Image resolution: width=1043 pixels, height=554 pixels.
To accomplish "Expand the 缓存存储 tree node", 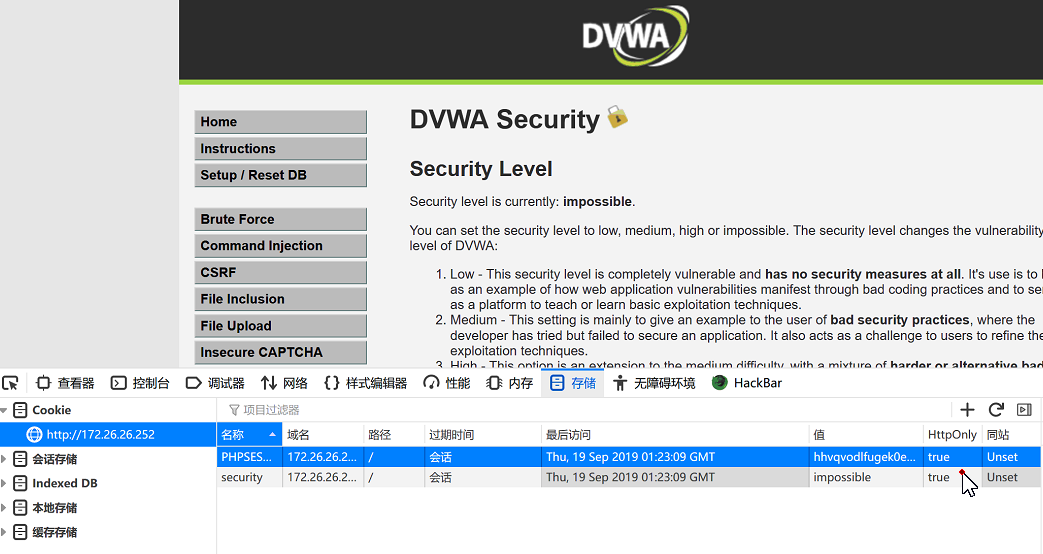I will 4,532.
